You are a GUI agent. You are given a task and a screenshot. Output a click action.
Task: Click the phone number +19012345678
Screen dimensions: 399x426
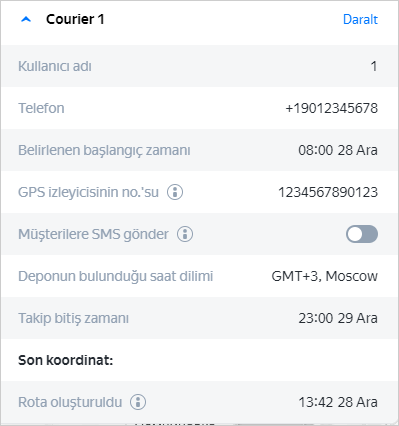click(x=332, y=108)
